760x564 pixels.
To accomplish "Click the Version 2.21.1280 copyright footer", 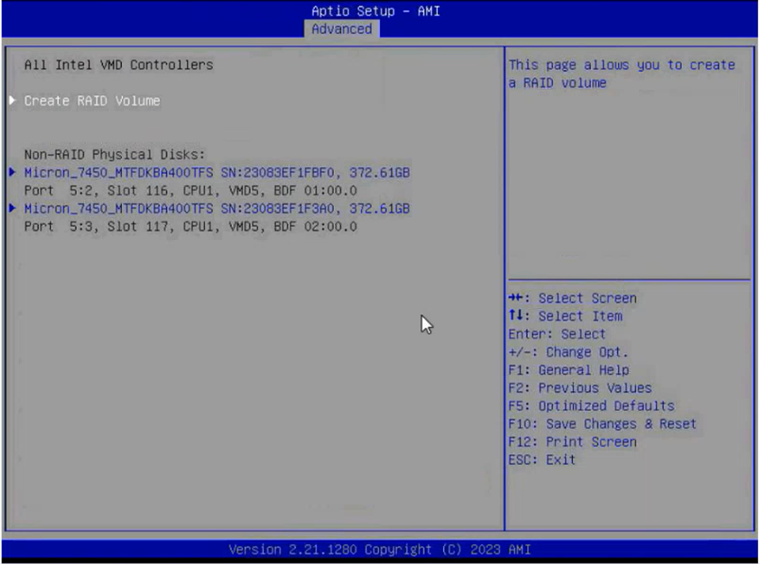I will pyautogui.click(x=380, y=549).
